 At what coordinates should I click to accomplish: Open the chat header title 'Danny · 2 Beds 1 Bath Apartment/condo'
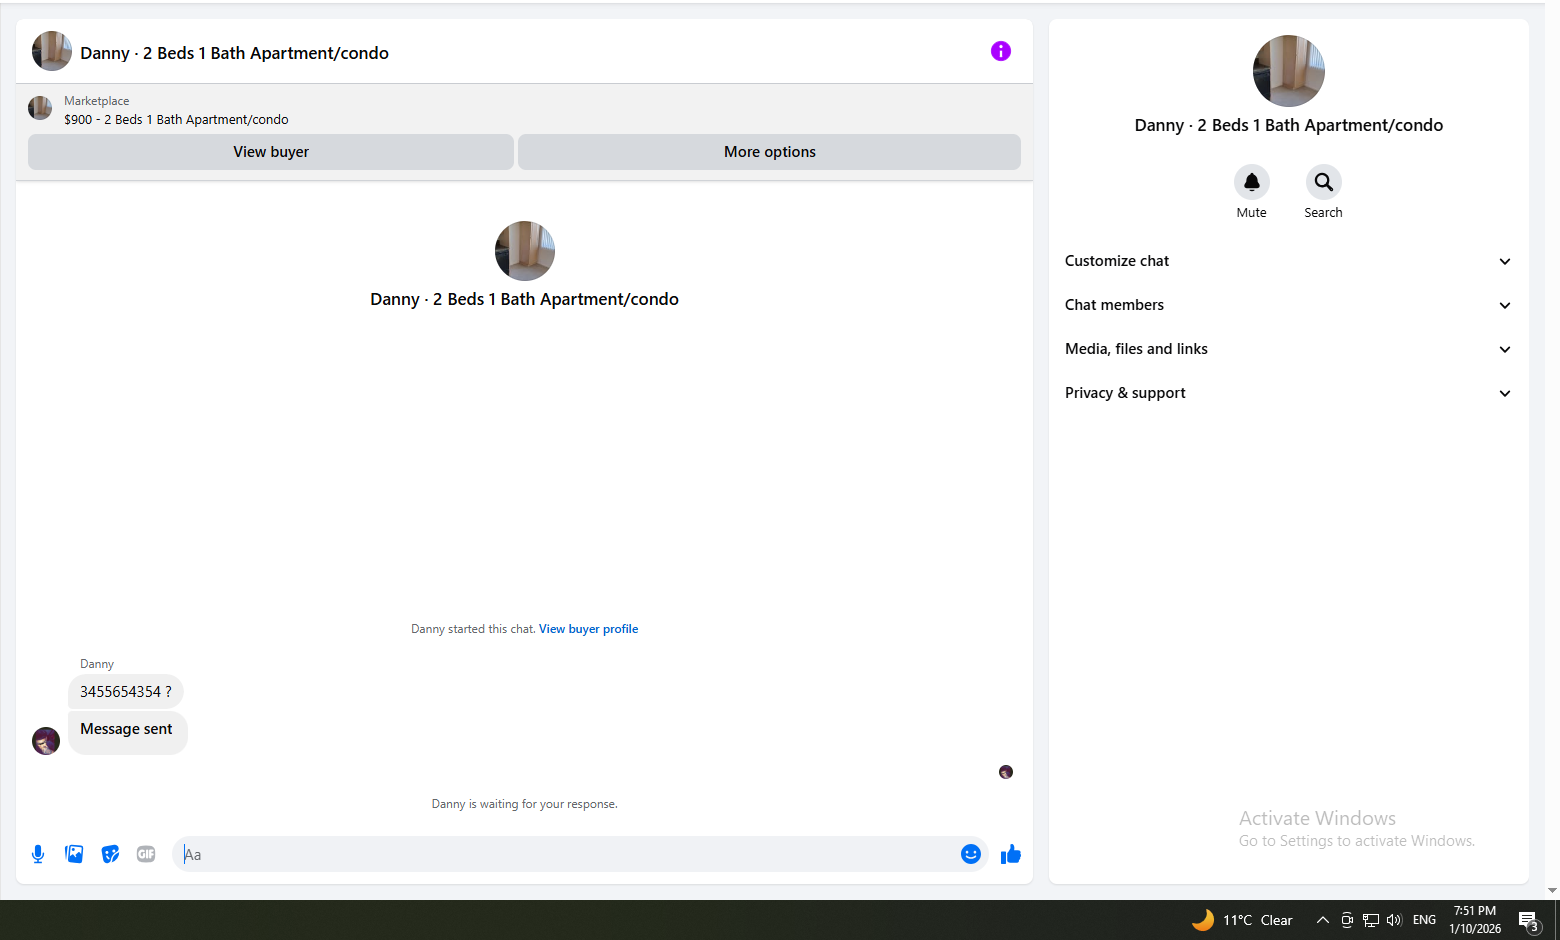235,53
